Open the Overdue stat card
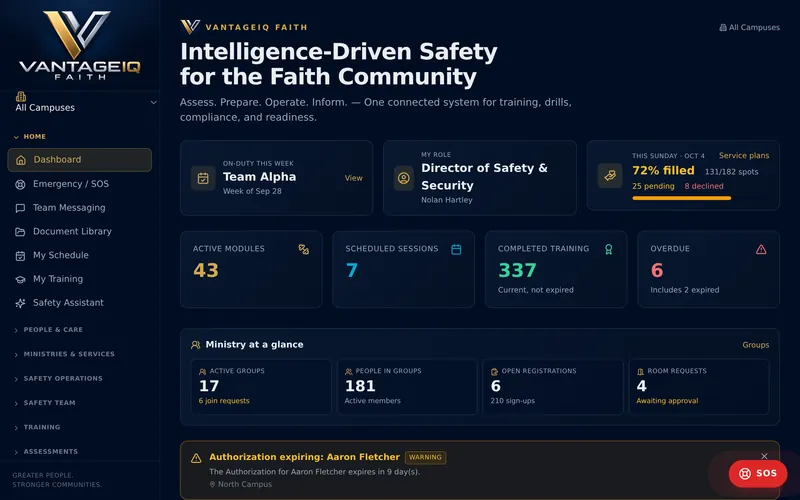Image resolution: width=800 pixels, height=500 pixels. [709, 269]
